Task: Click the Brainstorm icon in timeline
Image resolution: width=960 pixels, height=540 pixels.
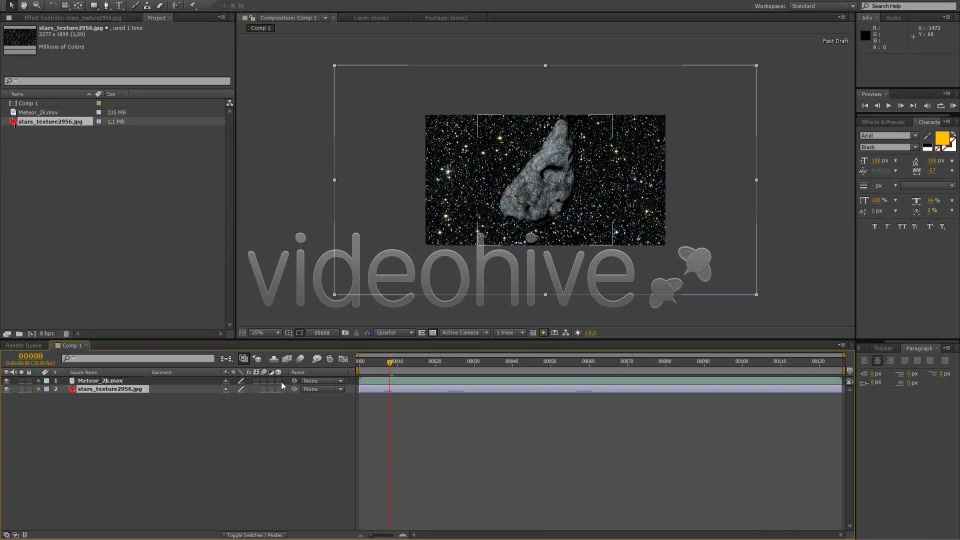Action: [x=317, y=359]
